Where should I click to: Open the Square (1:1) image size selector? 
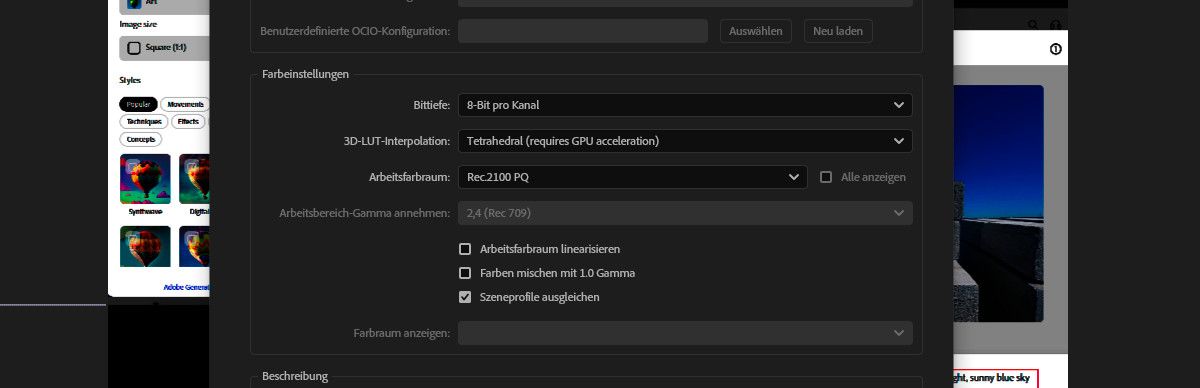pos(165,48)
